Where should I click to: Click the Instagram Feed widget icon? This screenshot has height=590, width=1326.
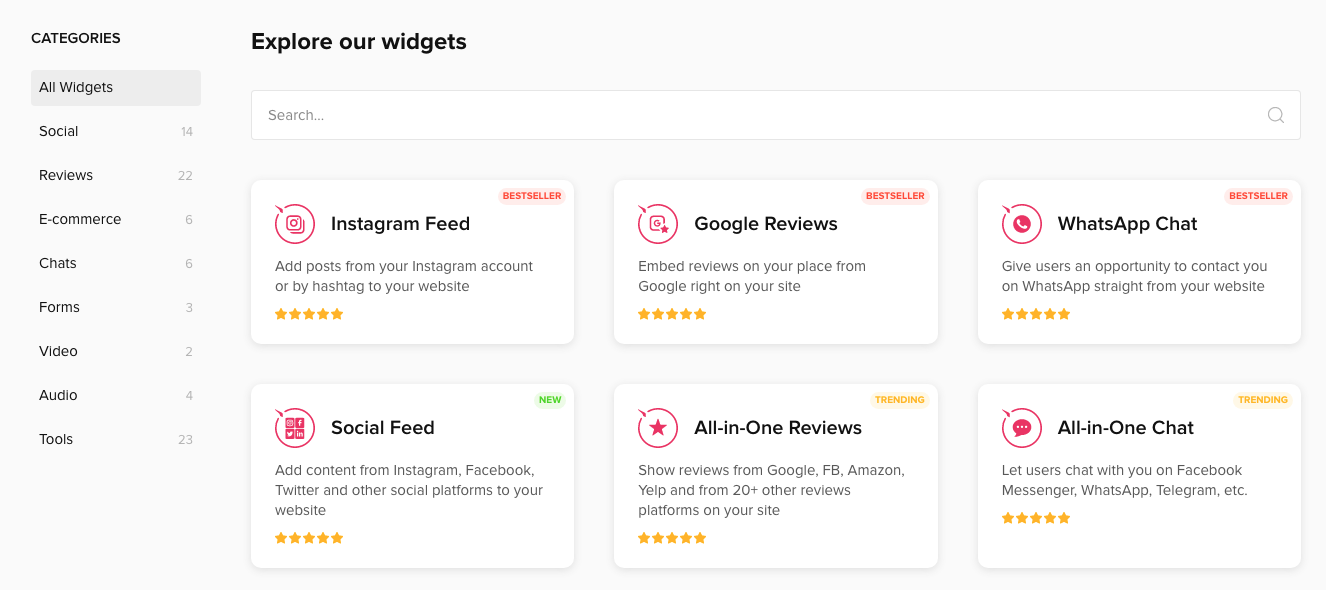pyautogui.click(x=295, y=224)
